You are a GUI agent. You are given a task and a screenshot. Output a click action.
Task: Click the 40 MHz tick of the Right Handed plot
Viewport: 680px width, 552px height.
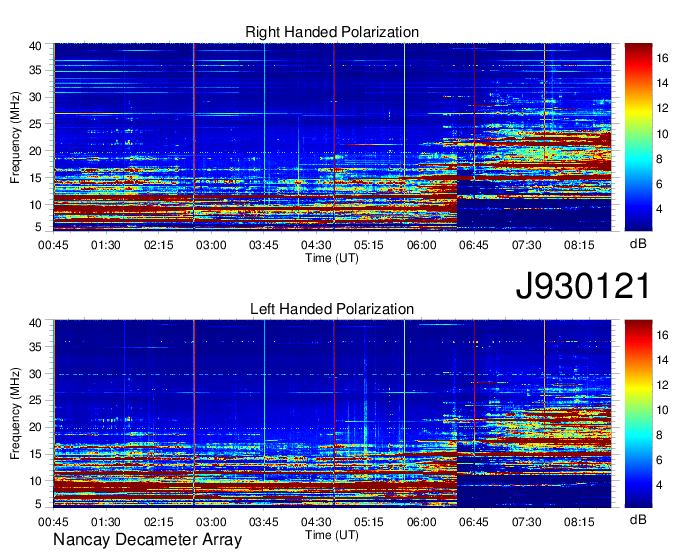click(35, 46)
